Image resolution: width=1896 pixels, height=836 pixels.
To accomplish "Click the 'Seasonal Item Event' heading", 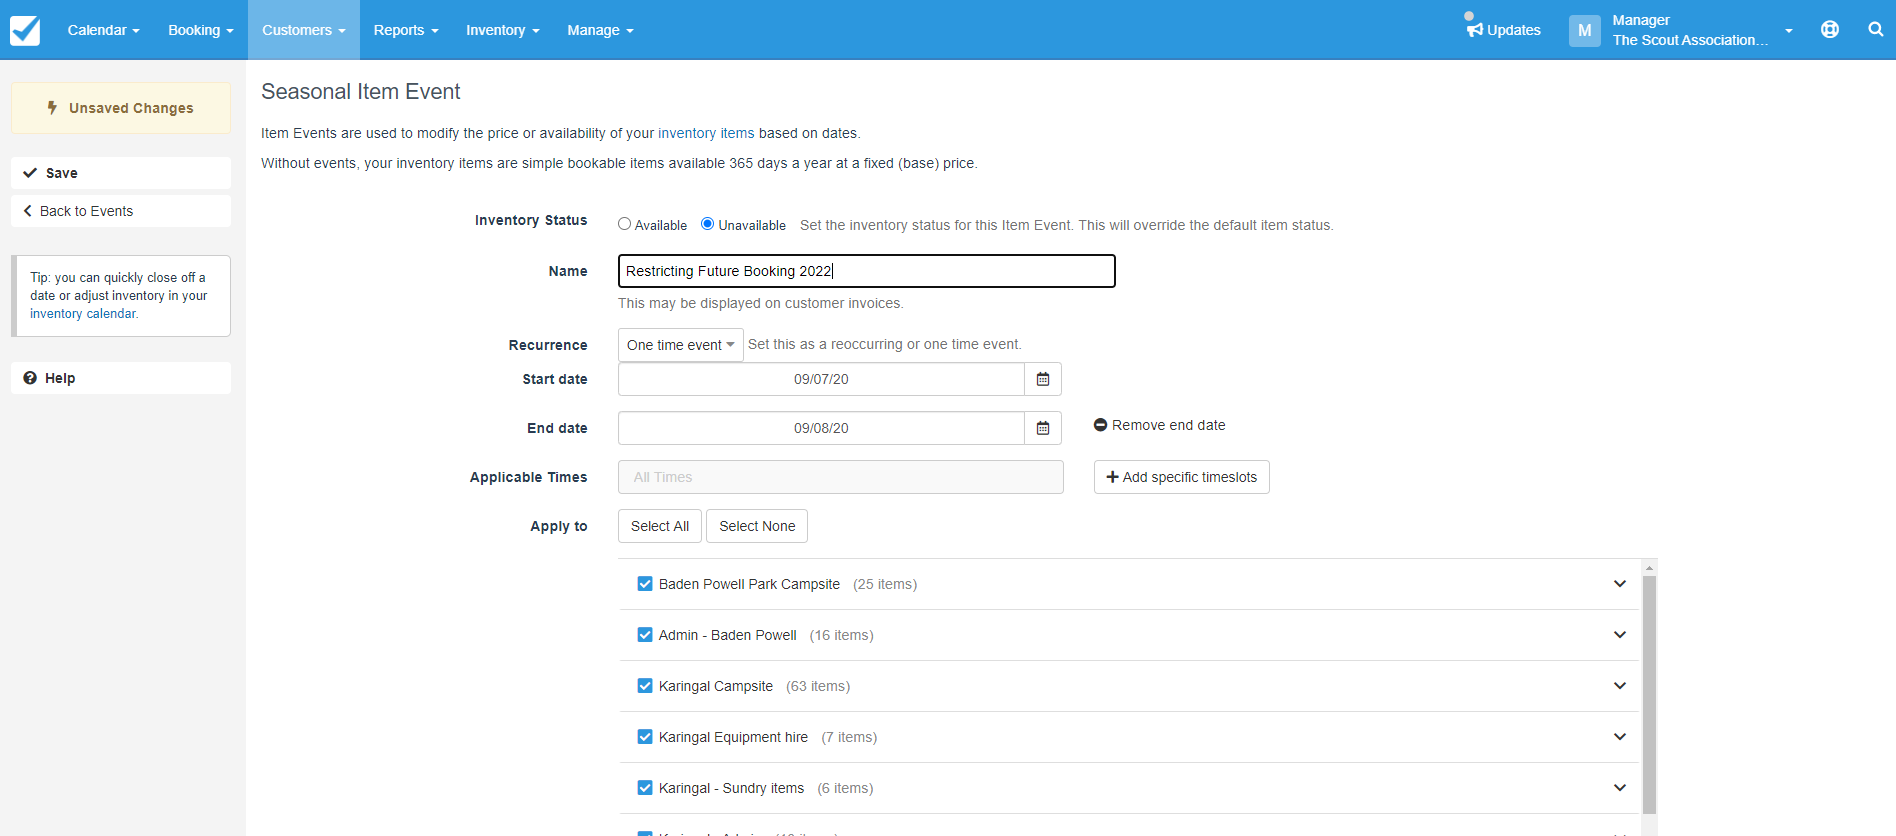I will click(x=361, y=92).
